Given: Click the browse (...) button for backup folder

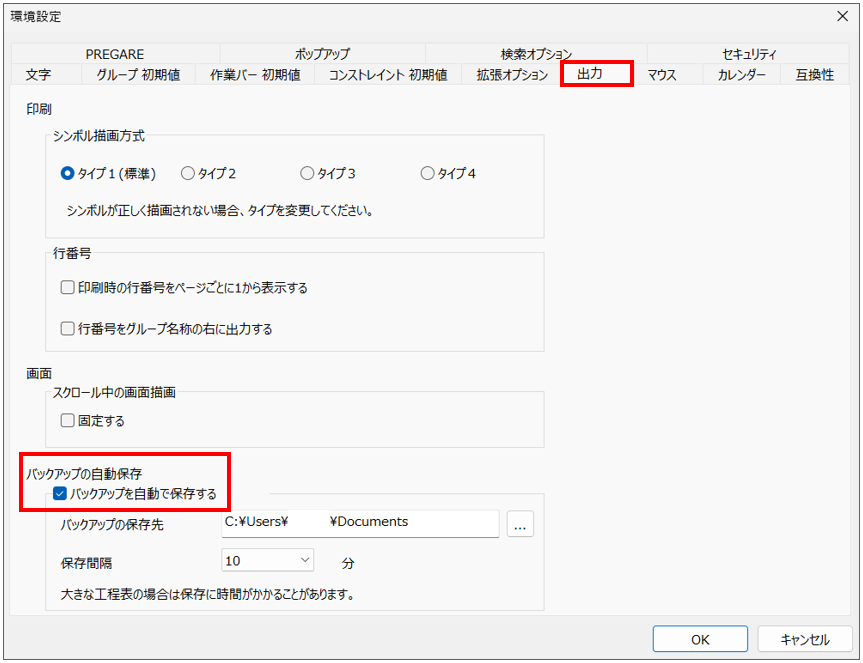Looking at the screenshot, I should coord(520,524).
